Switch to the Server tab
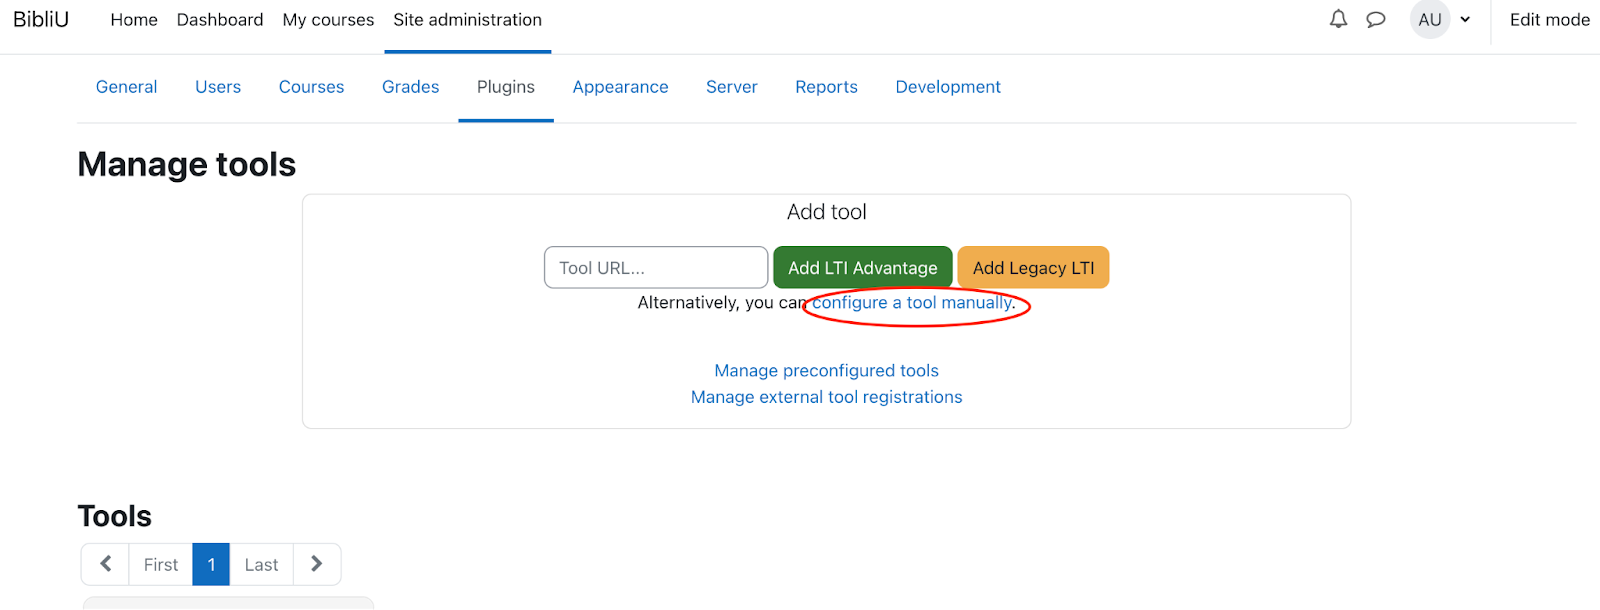 point(731,87)
